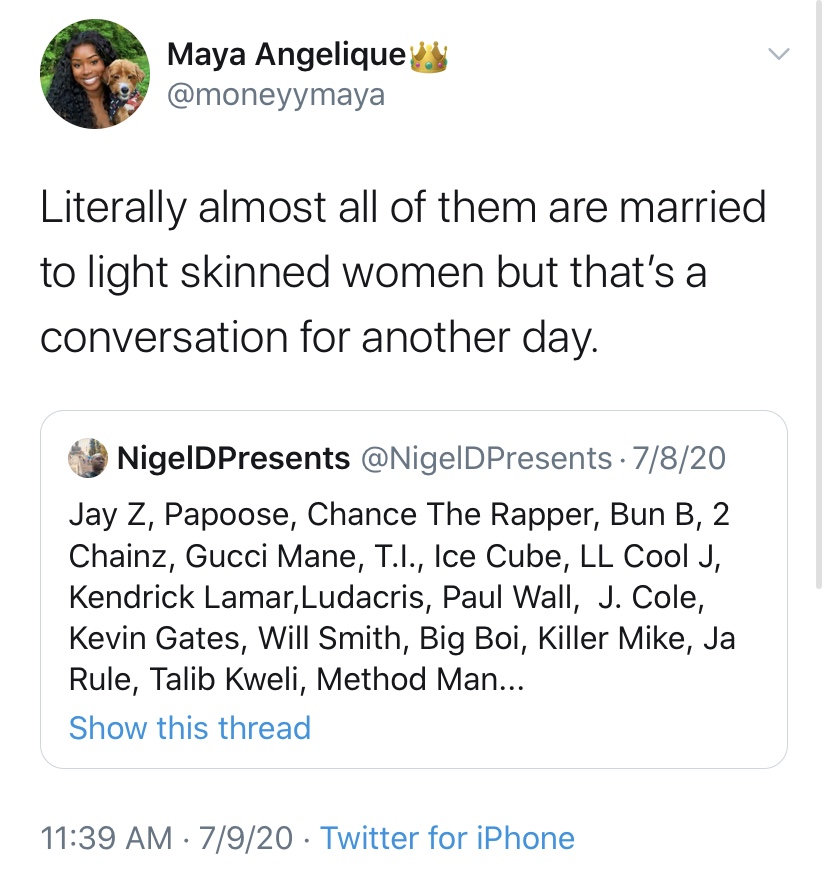Open the bold NigelDPresents name in quote

(x=234, y=459)
